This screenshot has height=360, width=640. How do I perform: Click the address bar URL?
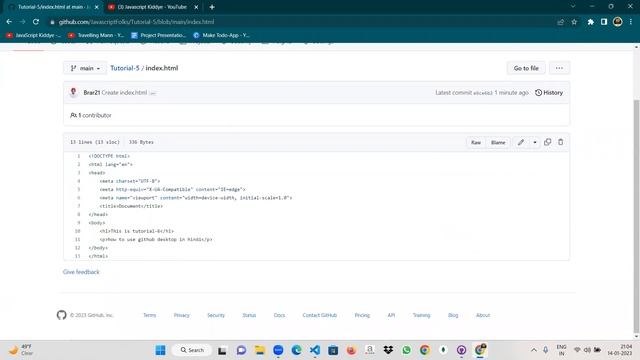136,22
